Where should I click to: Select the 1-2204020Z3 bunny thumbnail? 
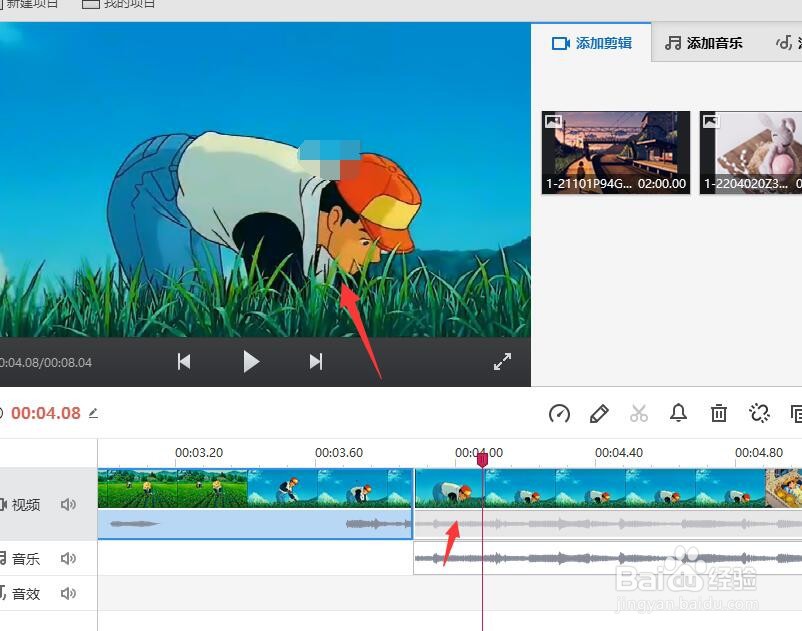coord(751,152)
